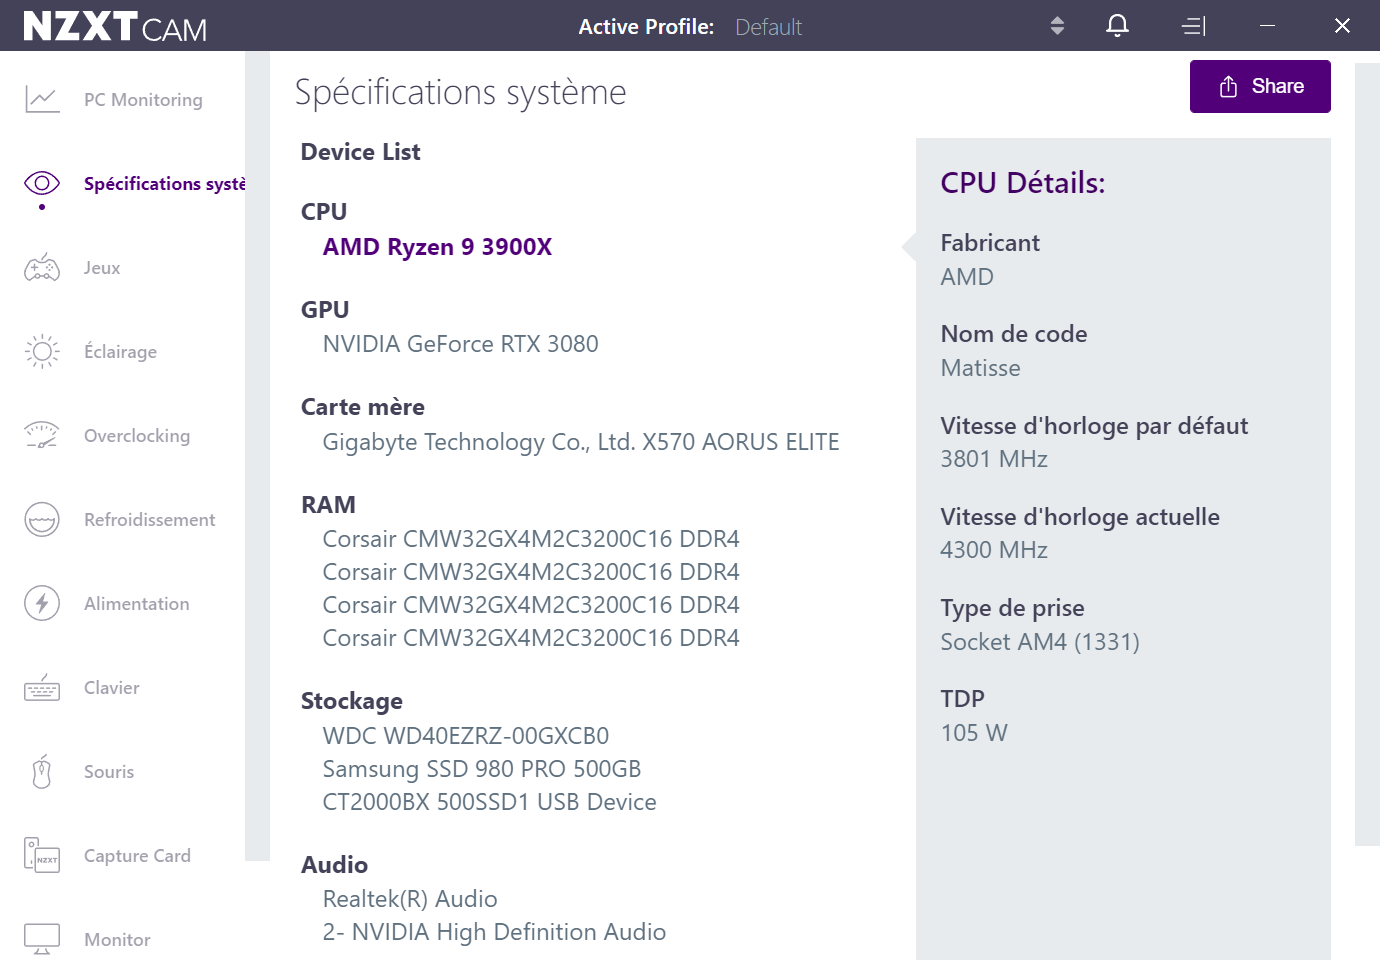Click the Souris mouse icon
The width and height of the screenshot is (1380, 960).
[x=42, y=771]
